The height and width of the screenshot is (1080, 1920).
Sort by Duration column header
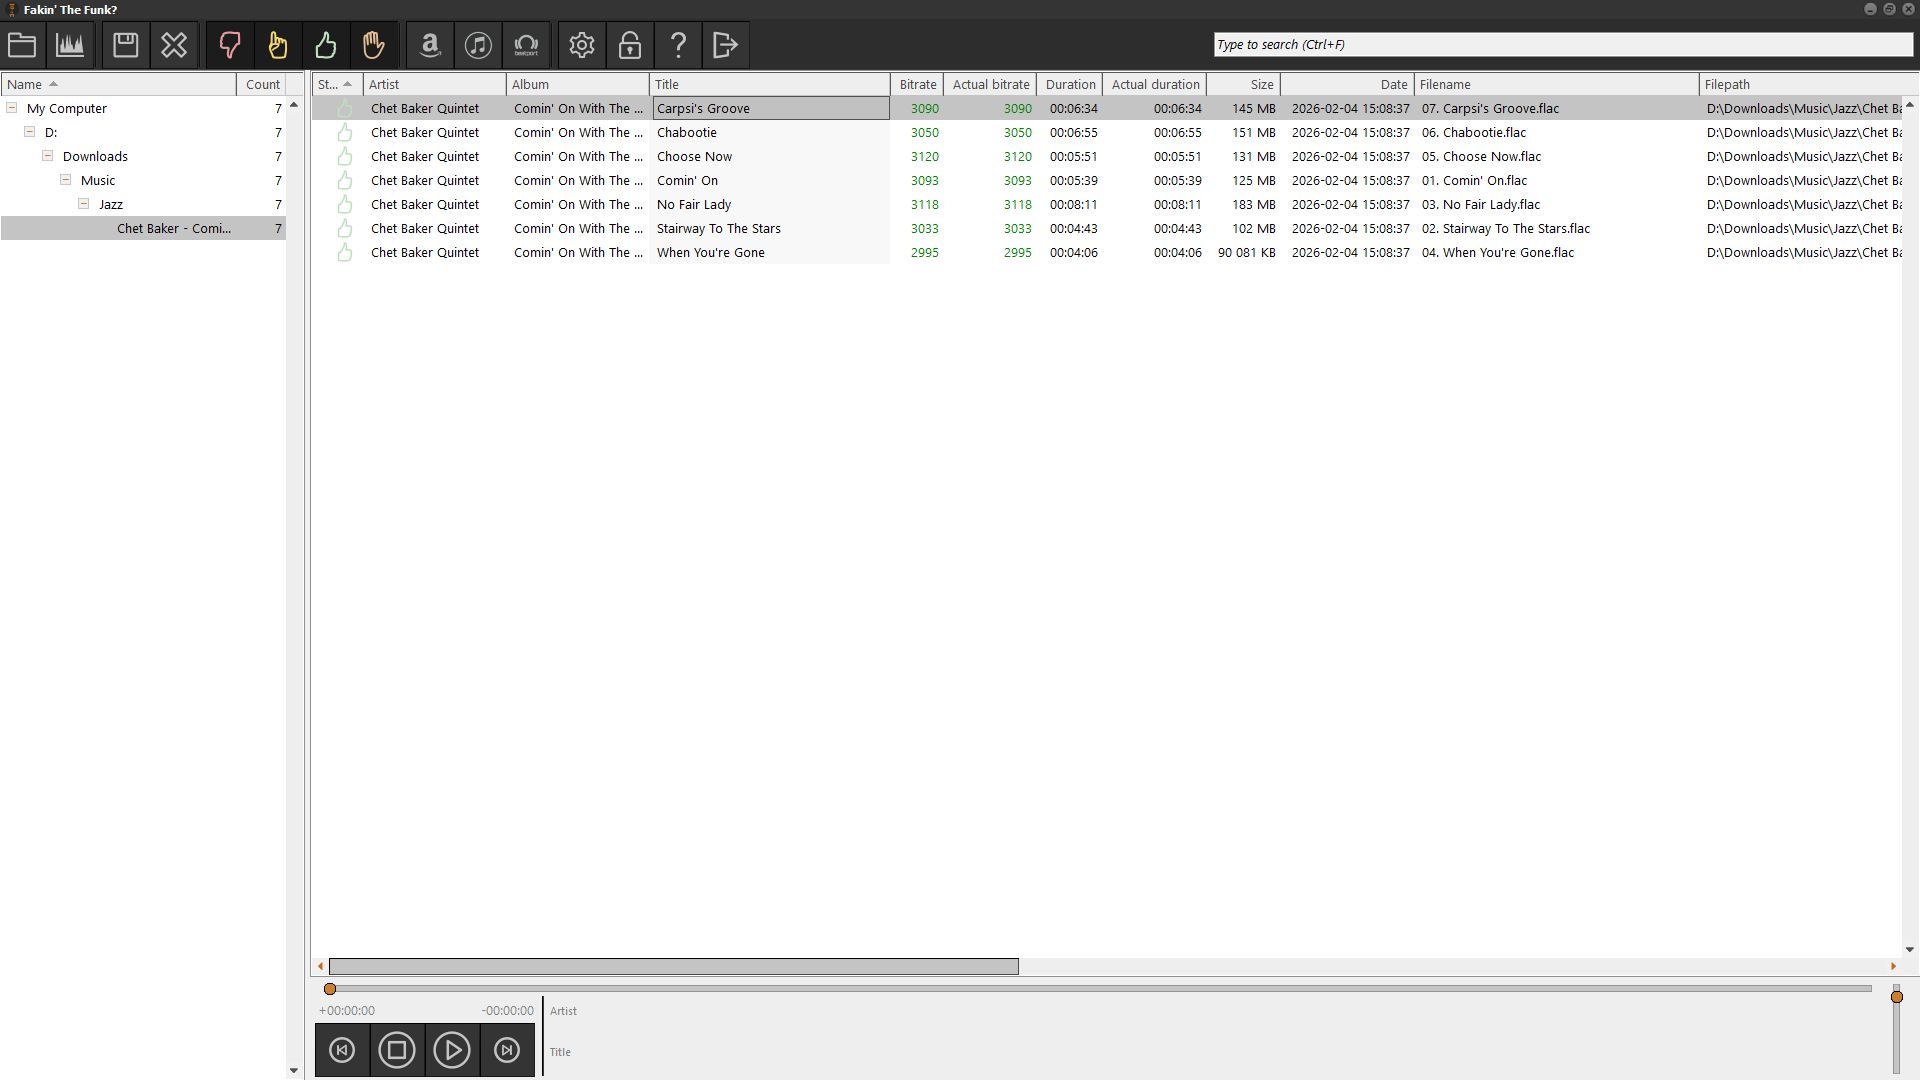[x=1070, y=84]
